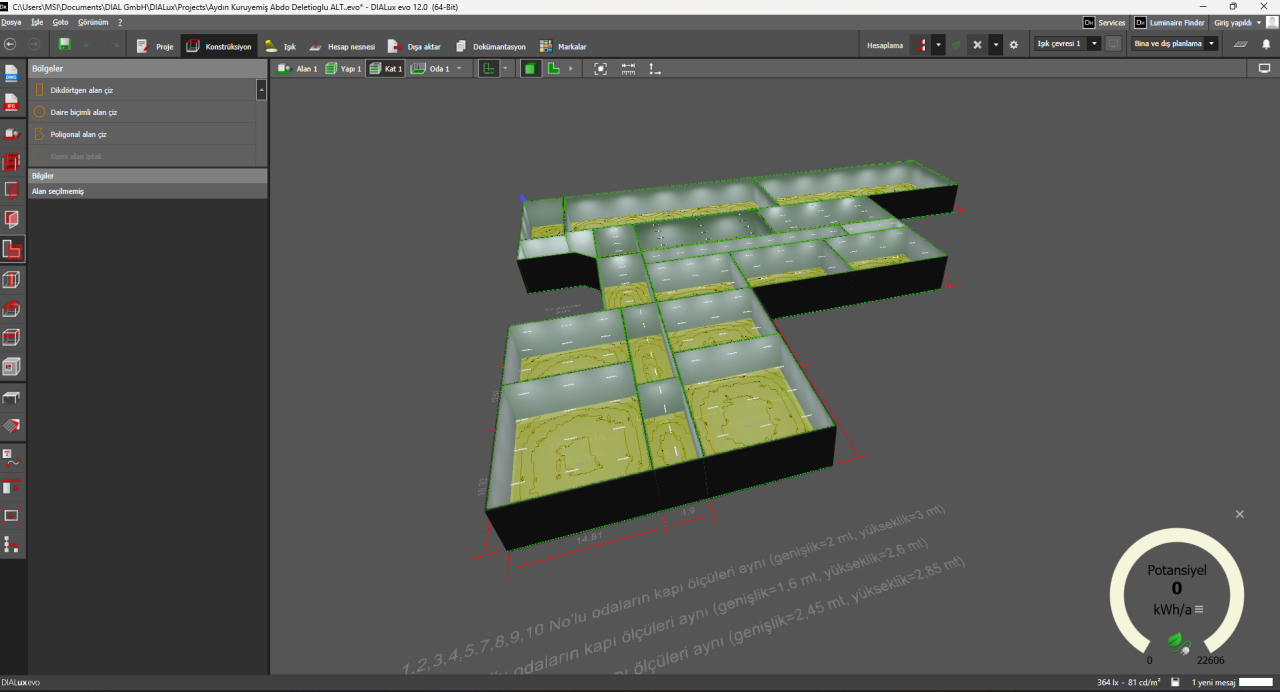Screen dimensions: 1280x692
Task: Open the ? help menu
Action: [120, 22]
